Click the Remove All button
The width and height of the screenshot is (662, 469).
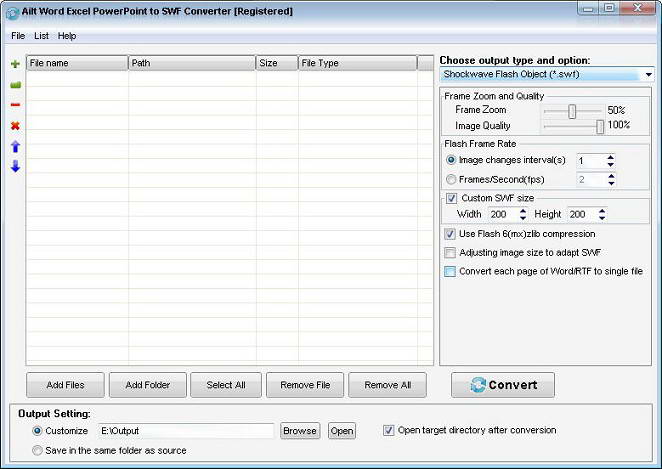pyautogui.click(x=388, y=385)
